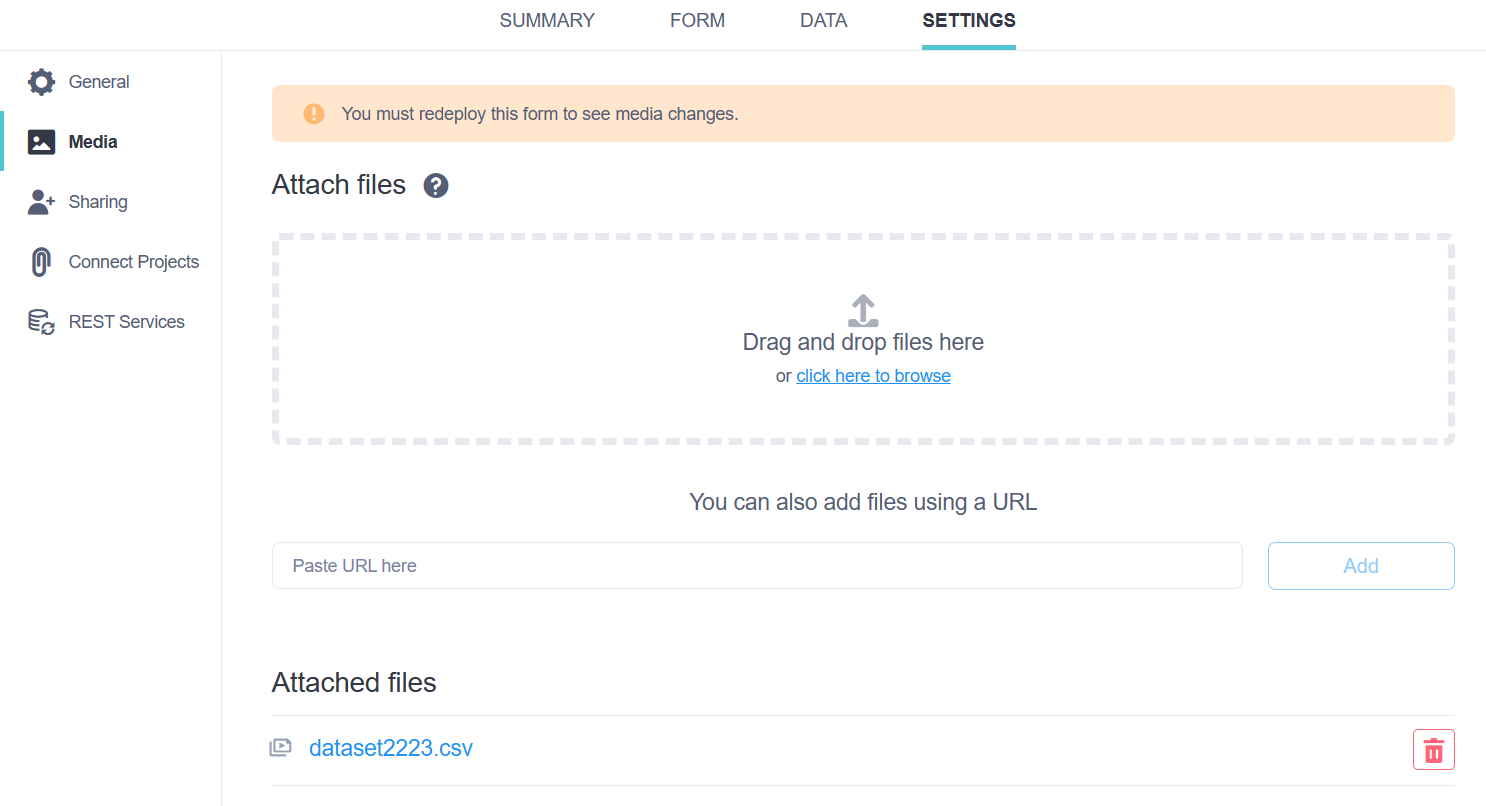The image size is (1486, 806).
Task: Click the General gear icon
Action: pyautogui.click(x=41, y=82)
